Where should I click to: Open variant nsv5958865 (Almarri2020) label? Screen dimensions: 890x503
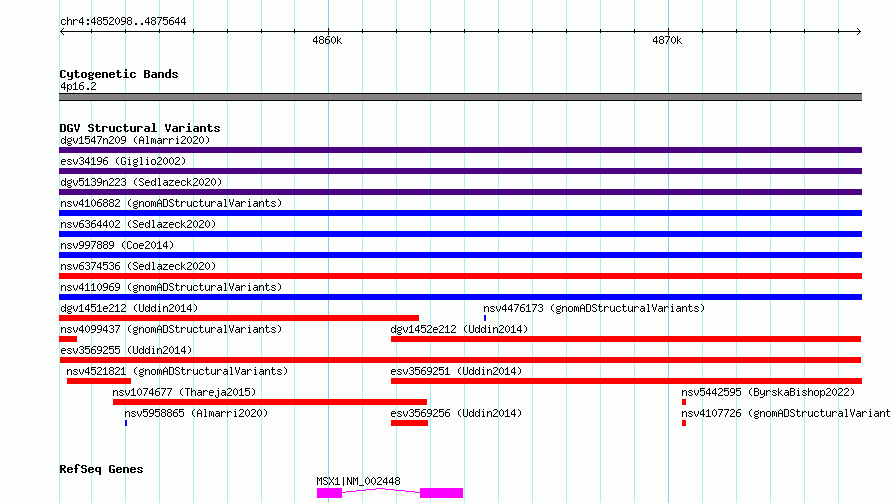[x=196, y=413]
